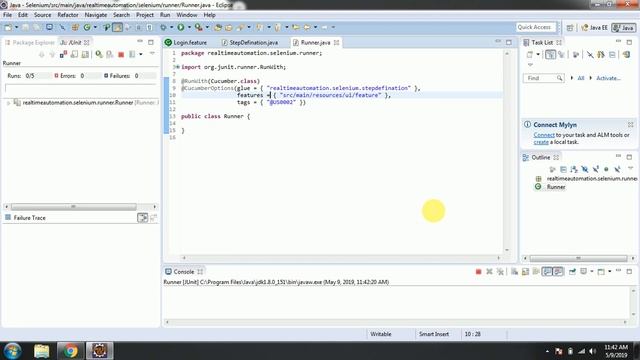
Task: Click Next Failed Test down arrow
Action: point(41,54)
